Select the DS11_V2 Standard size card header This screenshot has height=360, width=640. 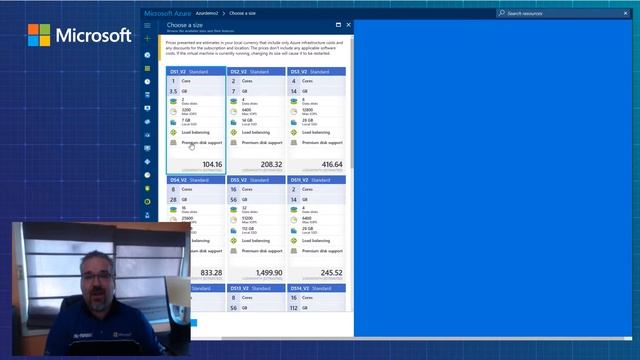pos(316,180)
